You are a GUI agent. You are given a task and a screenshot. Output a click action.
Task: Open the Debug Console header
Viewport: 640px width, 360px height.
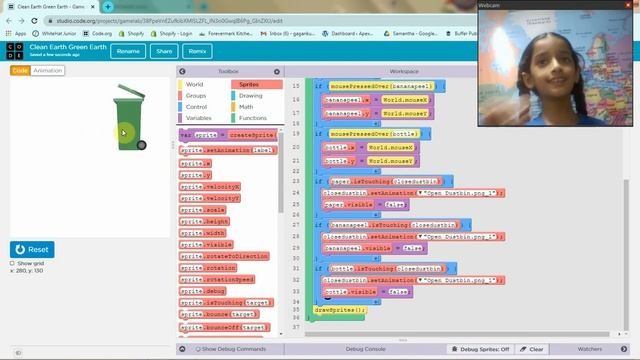coord(365,349)
